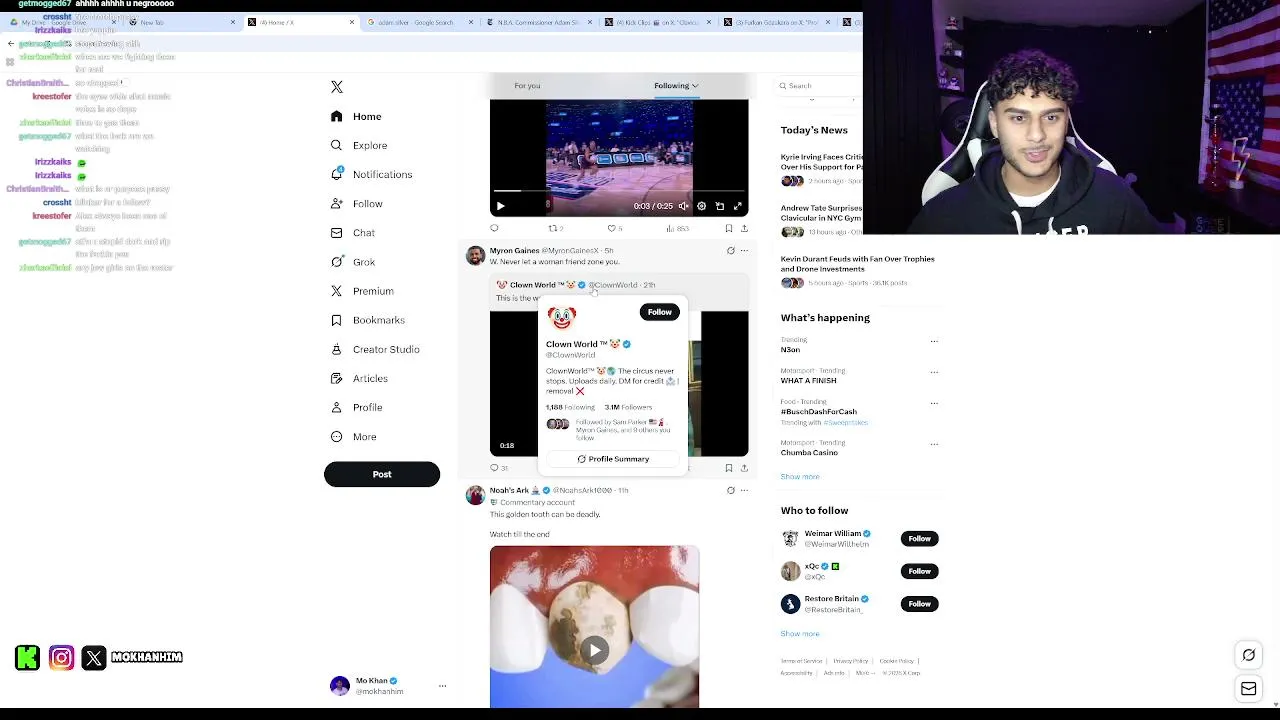Click Grok explain icon on Myron Gaines post

[x=730, y=251]
